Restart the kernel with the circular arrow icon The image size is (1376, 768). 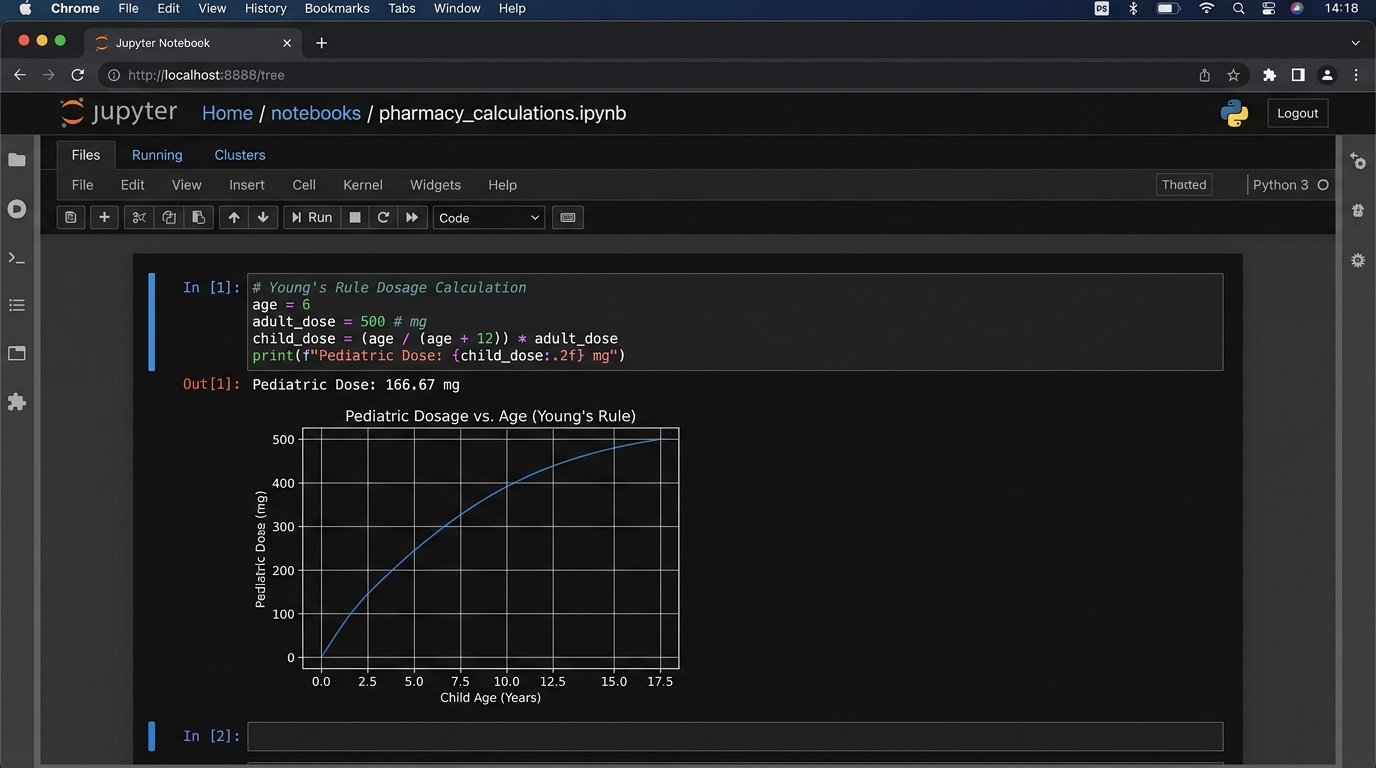[x=383, y=217]
